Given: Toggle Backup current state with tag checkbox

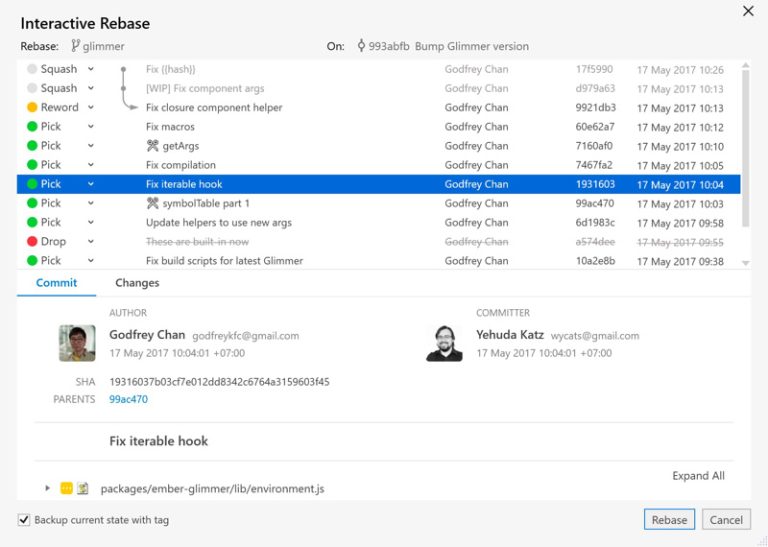Looking at the screenshot, I should coord(24,520).
